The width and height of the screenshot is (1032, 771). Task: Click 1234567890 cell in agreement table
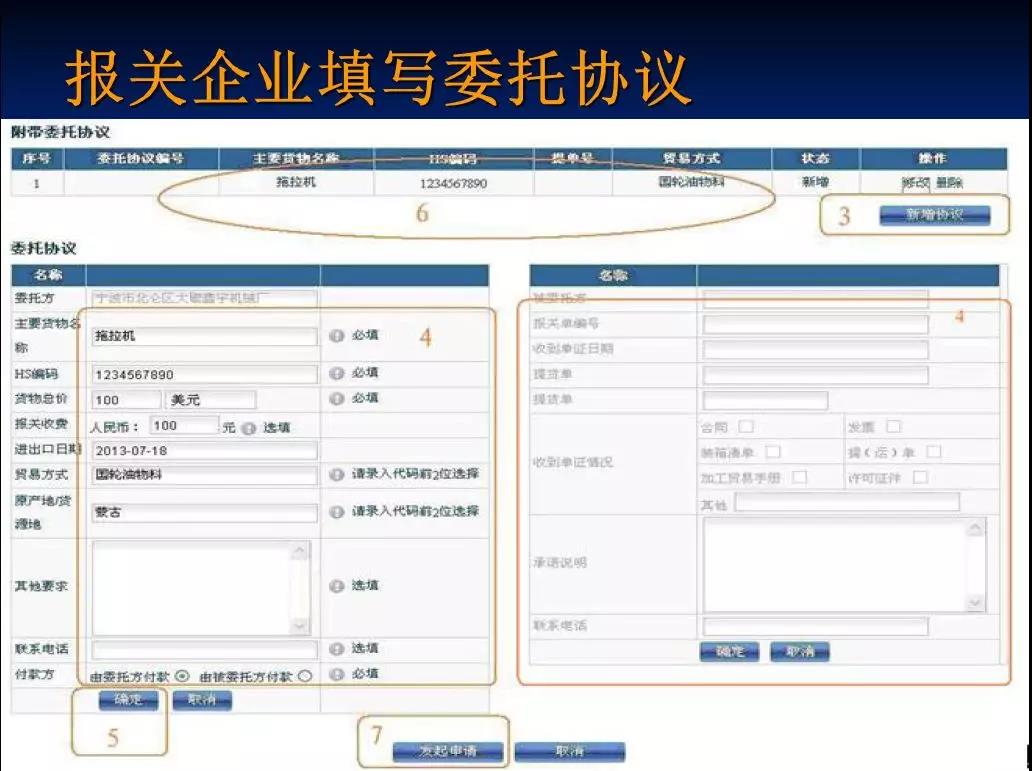pyautogui.click(x=453, y=183)
